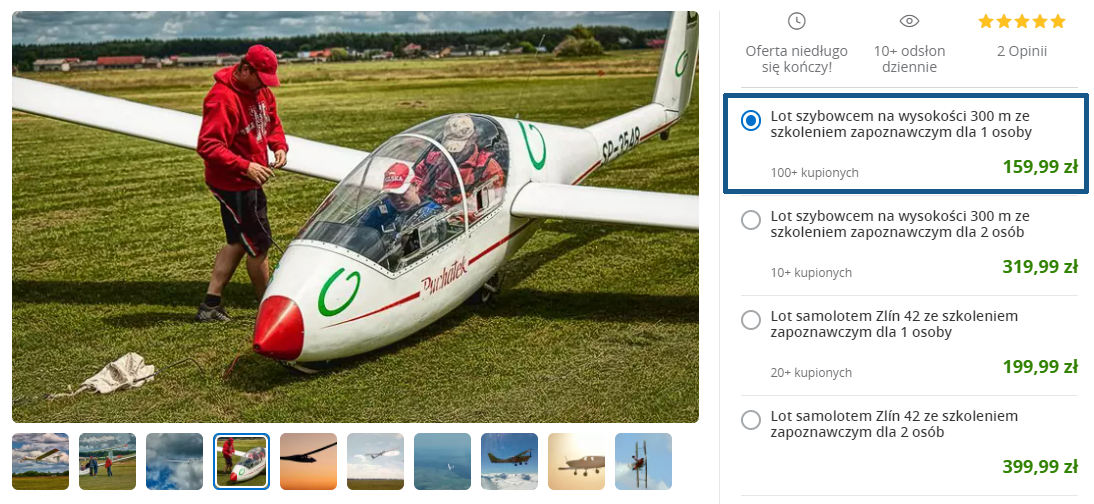The image size is (1094, 504).
Task: Click the eye icon above daily views
Action: (x=909, y=21)
